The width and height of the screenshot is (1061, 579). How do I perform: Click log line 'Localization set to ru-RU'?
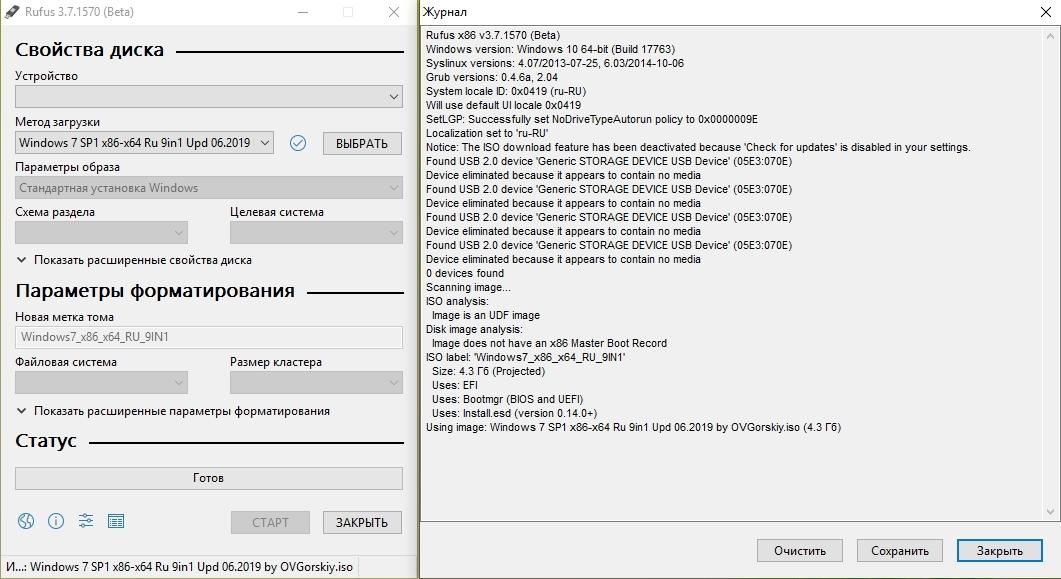pos(487,133)
